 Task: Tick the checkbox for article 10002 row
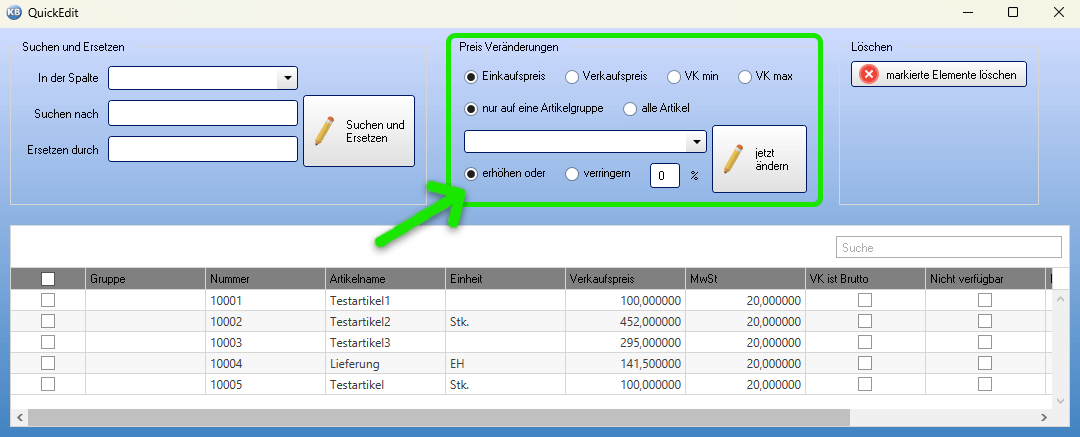[47, 321]
